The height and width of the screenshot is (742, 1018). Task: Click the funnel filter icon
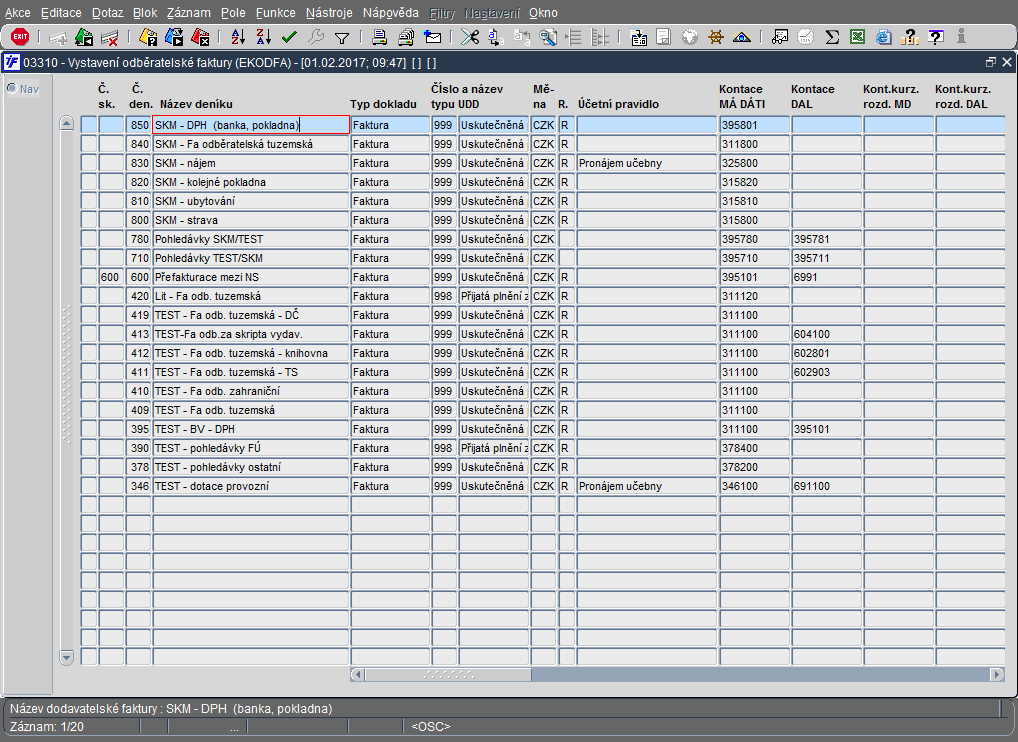point(341,38)
